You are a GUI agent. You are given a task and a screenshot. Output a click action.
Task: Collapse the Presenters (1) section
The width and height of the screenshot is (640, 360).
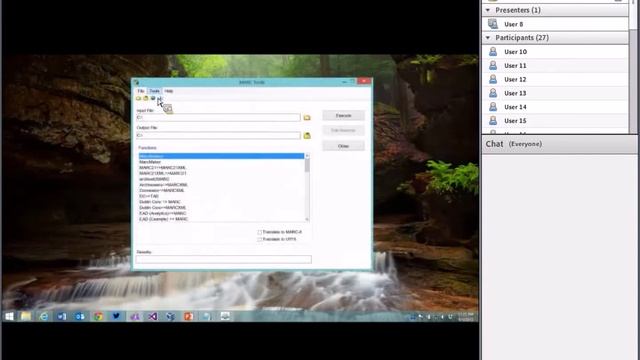click(488, 10)
